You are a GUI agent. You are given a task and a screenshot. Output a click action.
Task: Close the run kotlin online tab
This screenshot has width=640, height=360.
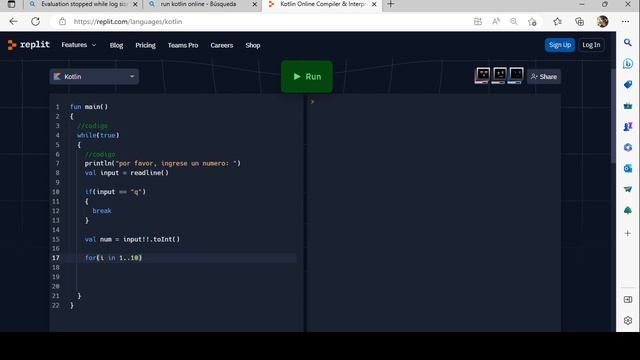[254, 4]
